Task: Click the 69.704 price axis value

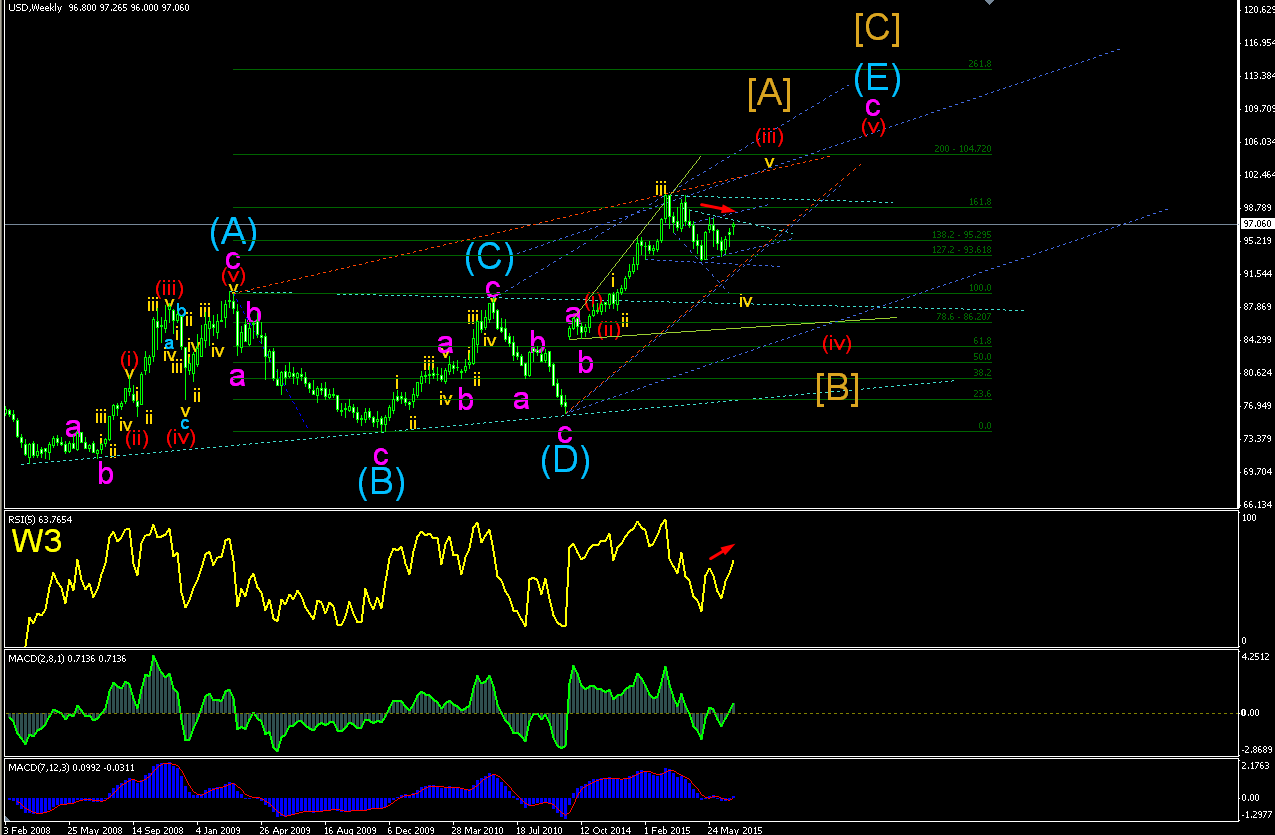Action: 1257,472
